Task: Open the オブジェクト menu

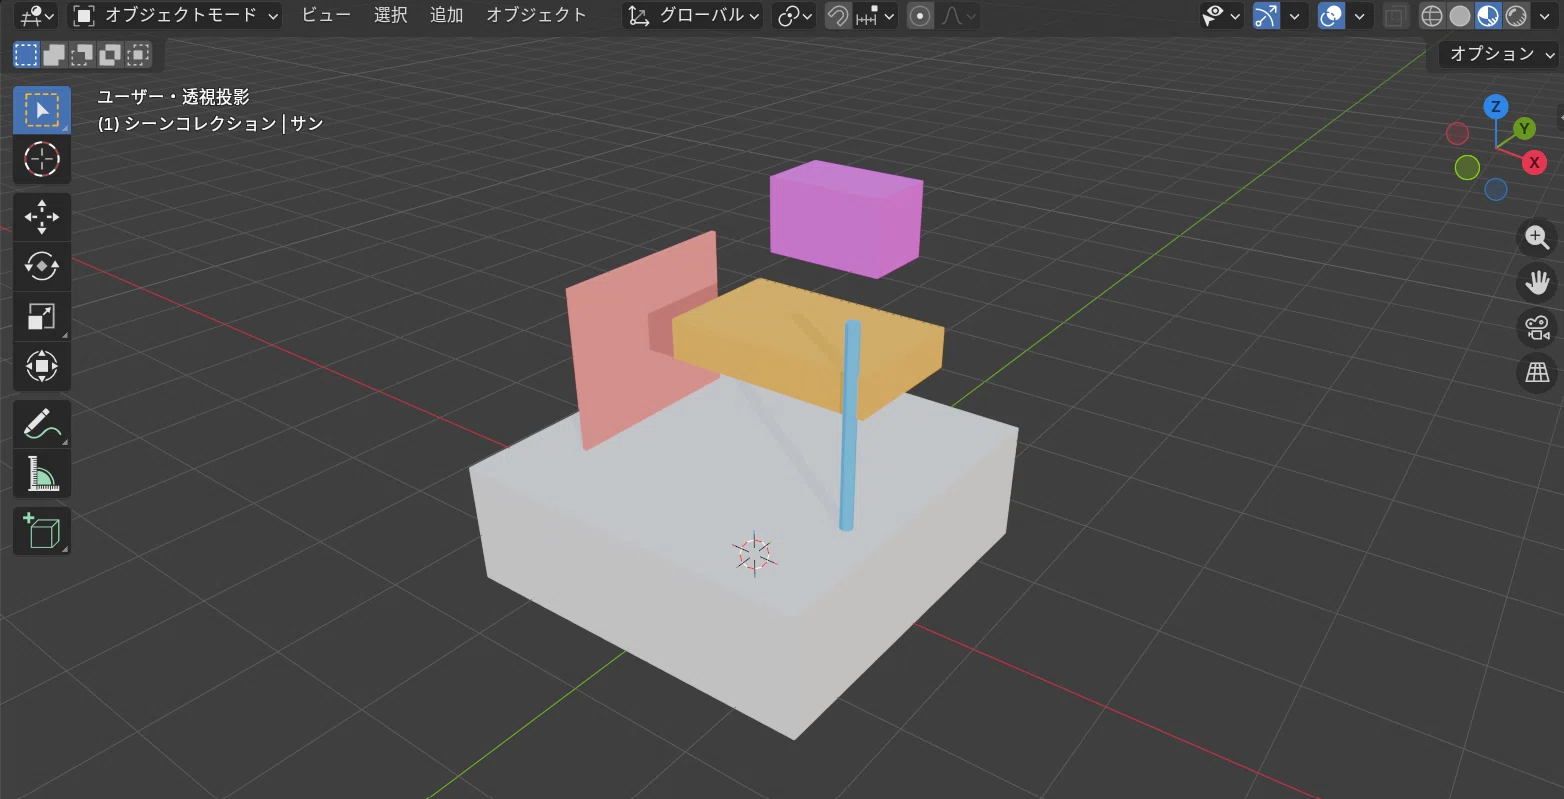Action: click(536, 15)
